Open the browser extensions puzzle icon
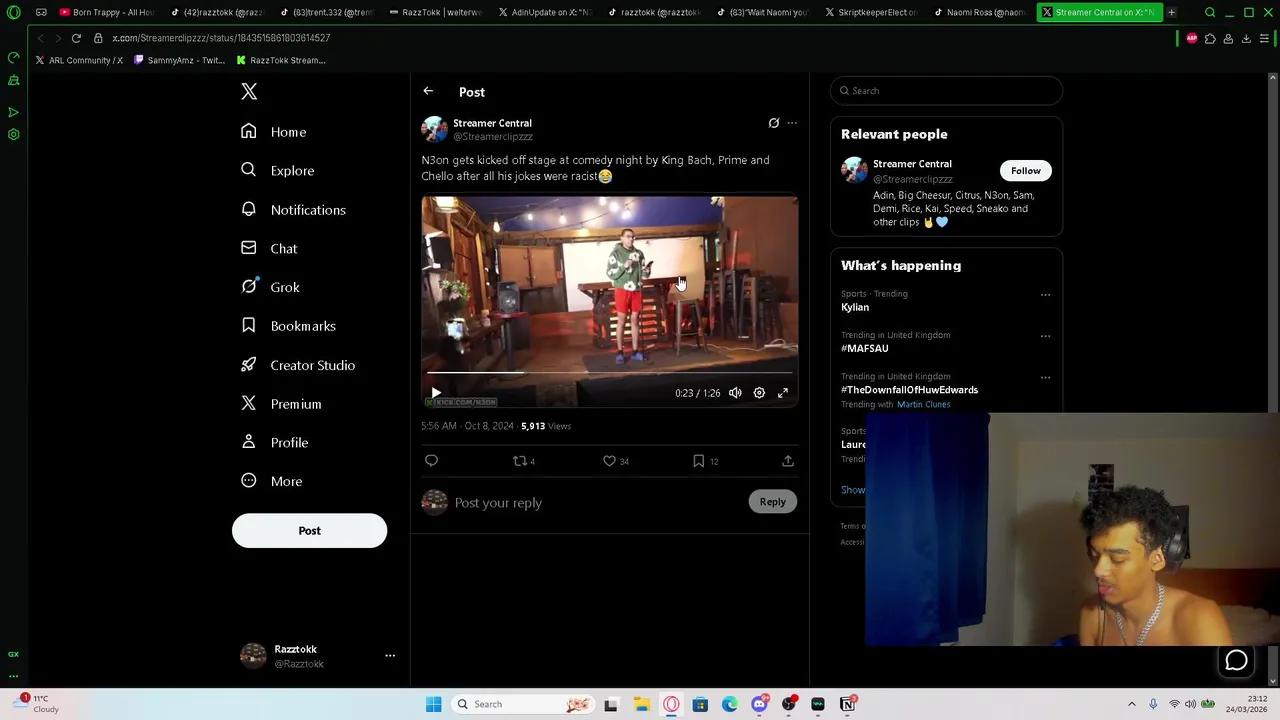This screenshot has height=720, width=1280. 1210,38
